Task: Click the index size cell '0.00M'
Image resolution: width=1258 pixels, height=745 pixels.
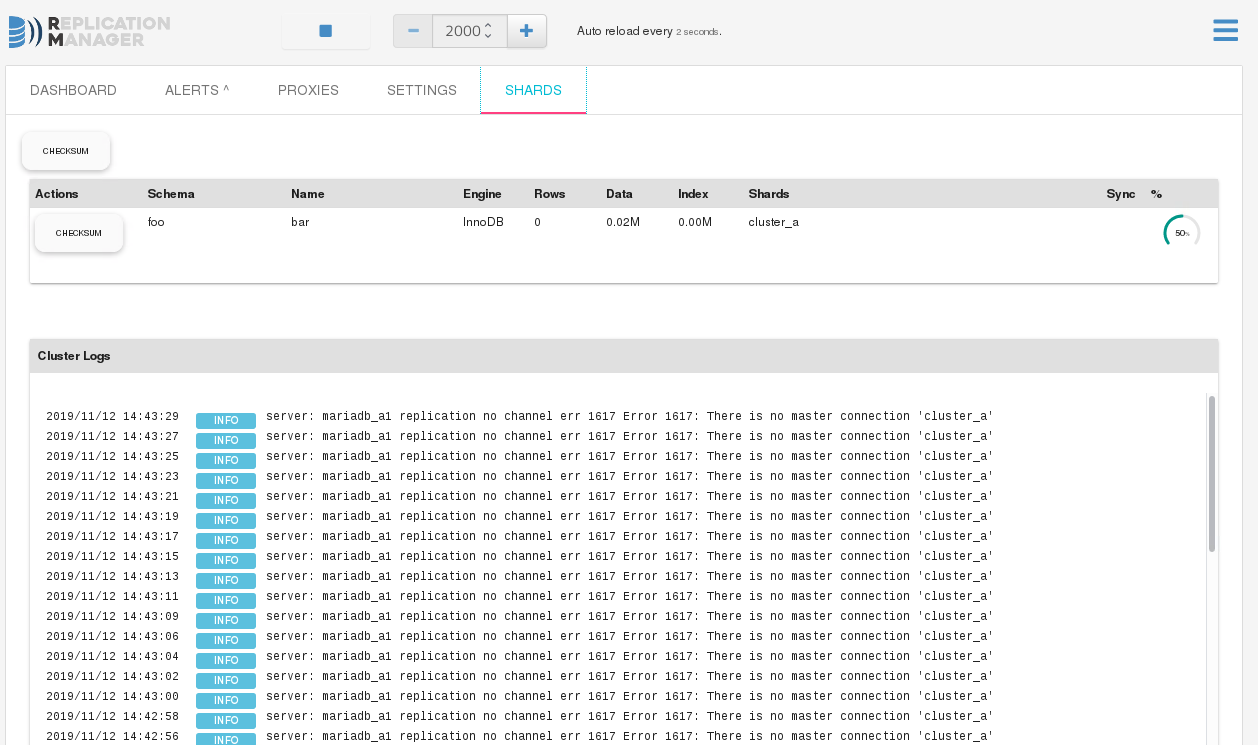Action: click(695, 222)
